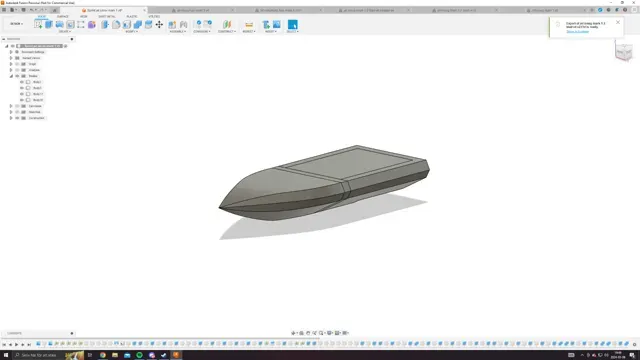The width and height of the screenshot is (640, 360).
Task: Open the Inspect dropdown menu
Action: (249, 31)
